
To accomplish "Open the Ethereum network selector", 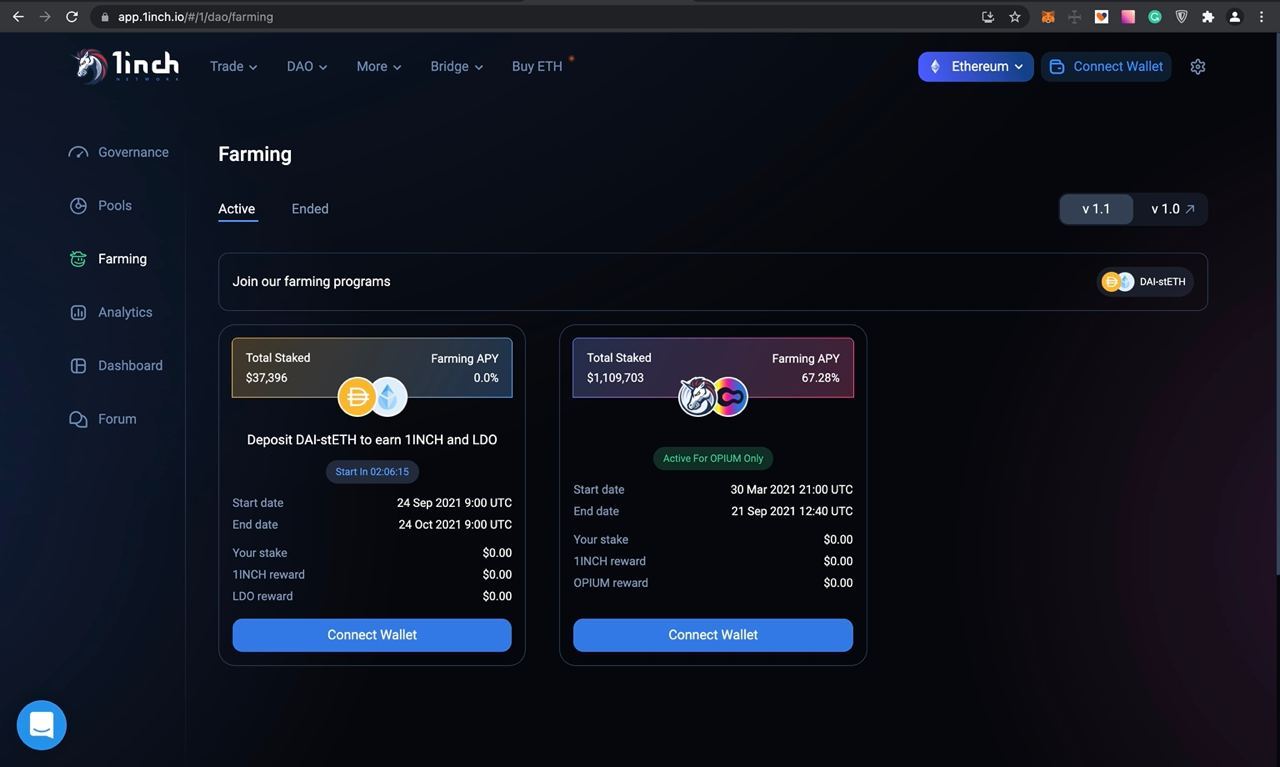I will (976, 66).
